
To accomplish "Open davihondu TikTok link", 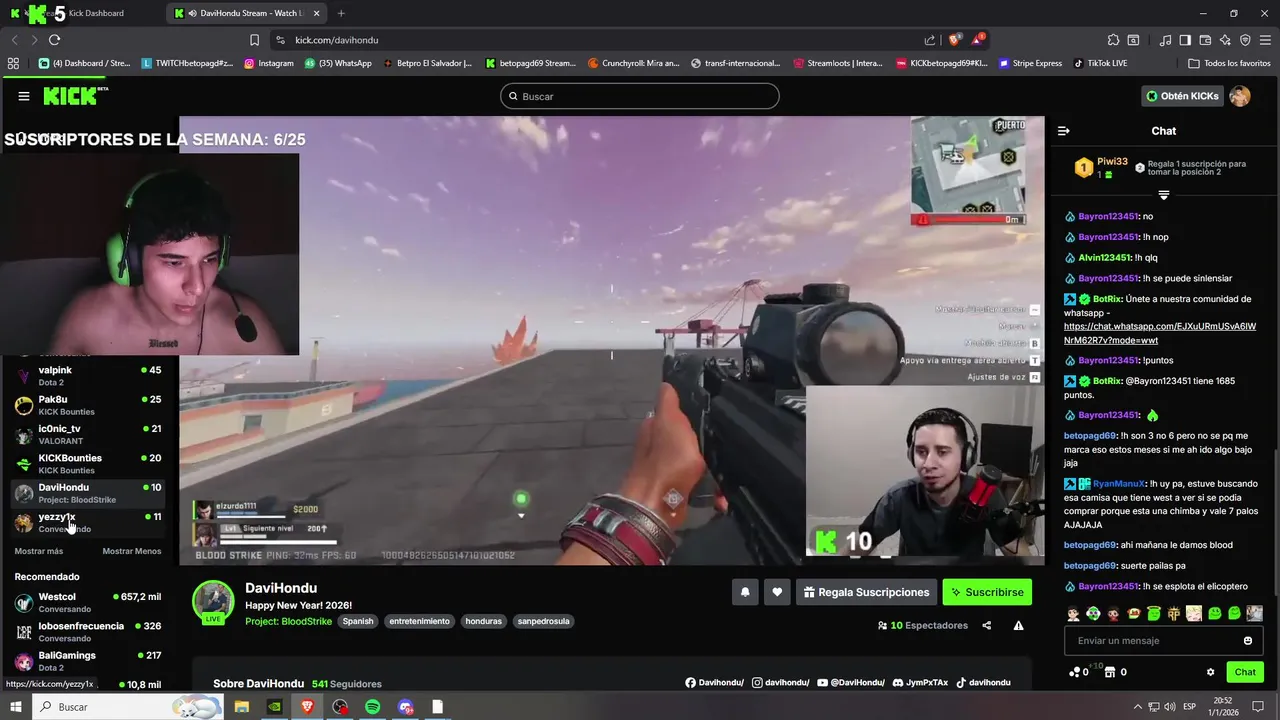I will [983, 683].
